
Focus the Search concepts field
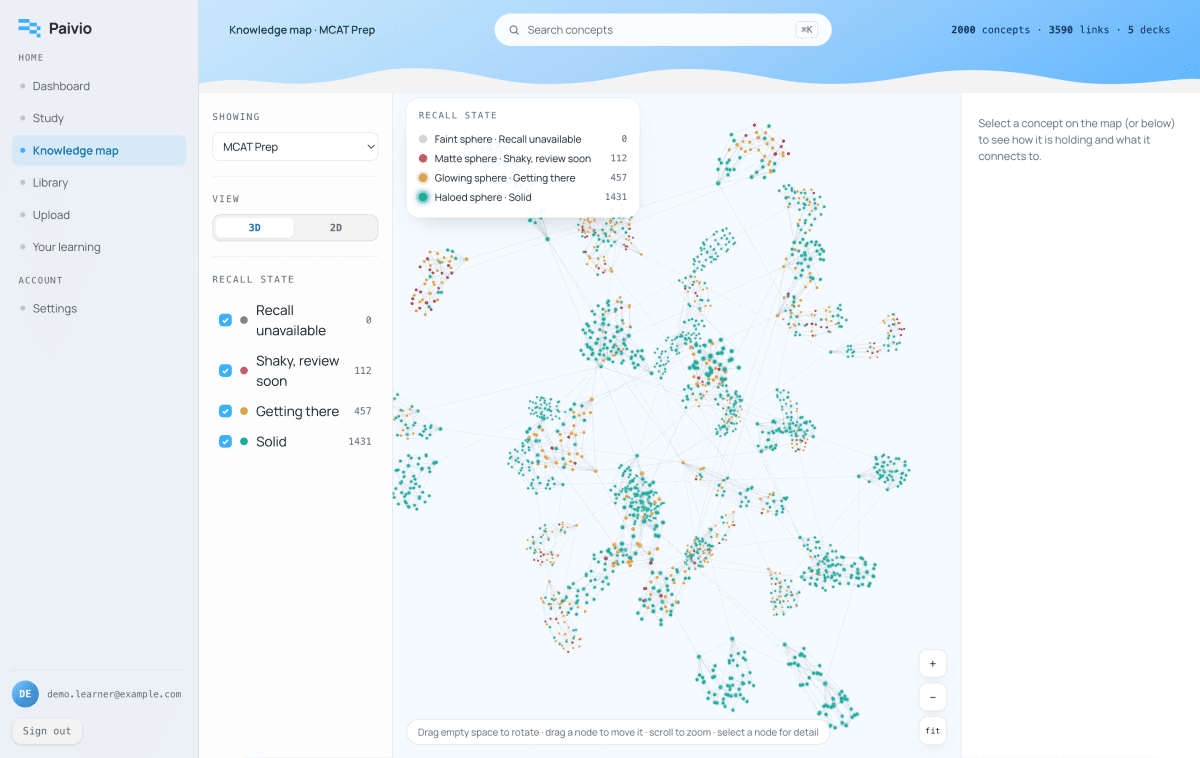point(663,30)
